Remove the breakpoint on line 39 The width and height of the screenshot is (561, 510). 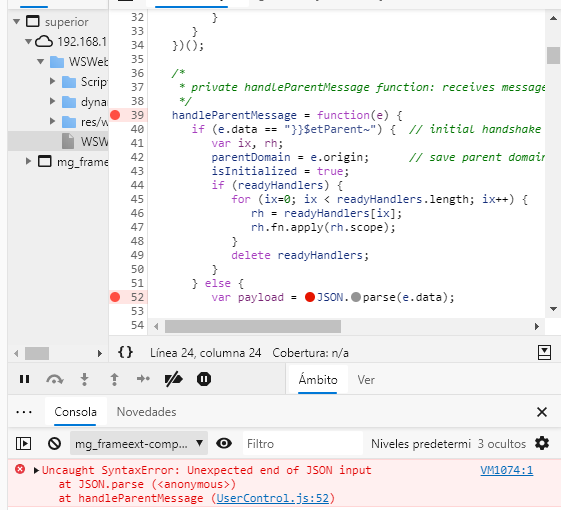(x=115, y=115)
